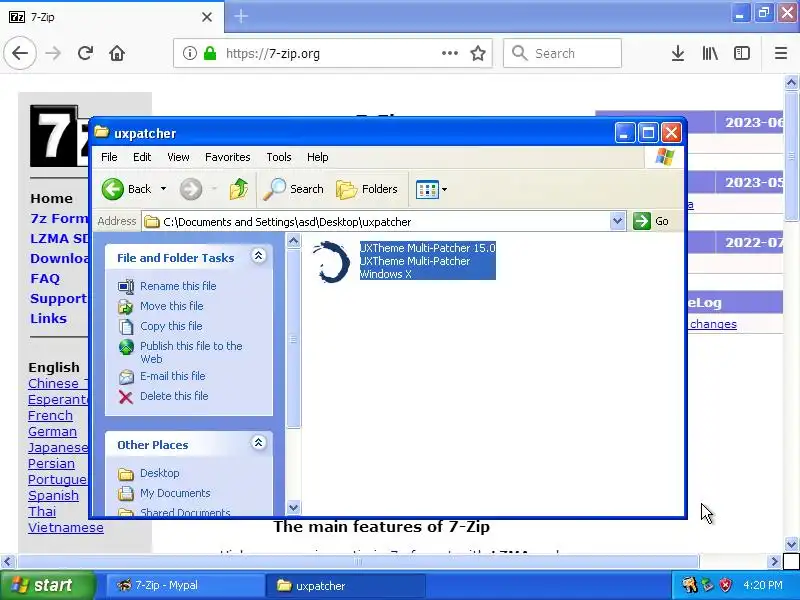The height and width of the screenshot is (600, 800).
Task: Click Back in uxpatcher Explorer window
Action: pyautogui.click(x=127, y=189)
